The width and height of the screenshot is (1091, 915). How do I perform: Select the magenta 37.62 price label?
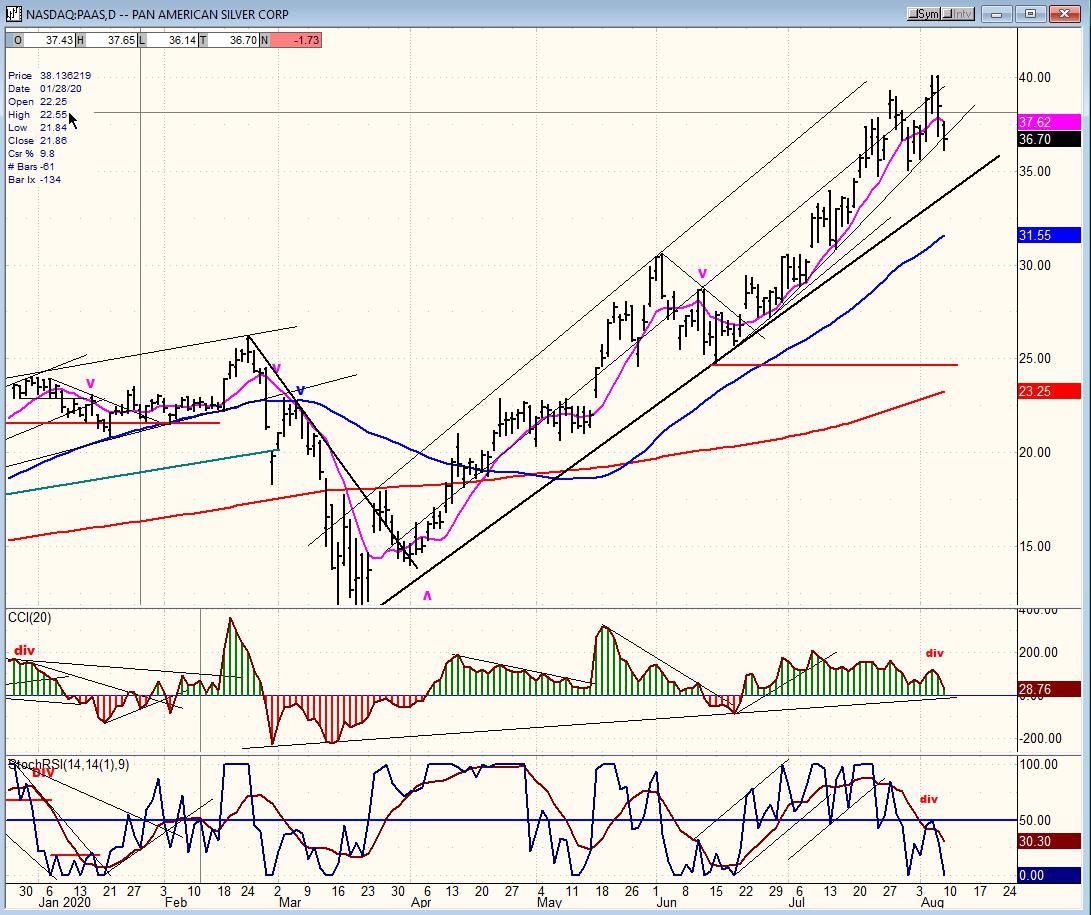click(1049, 122)
